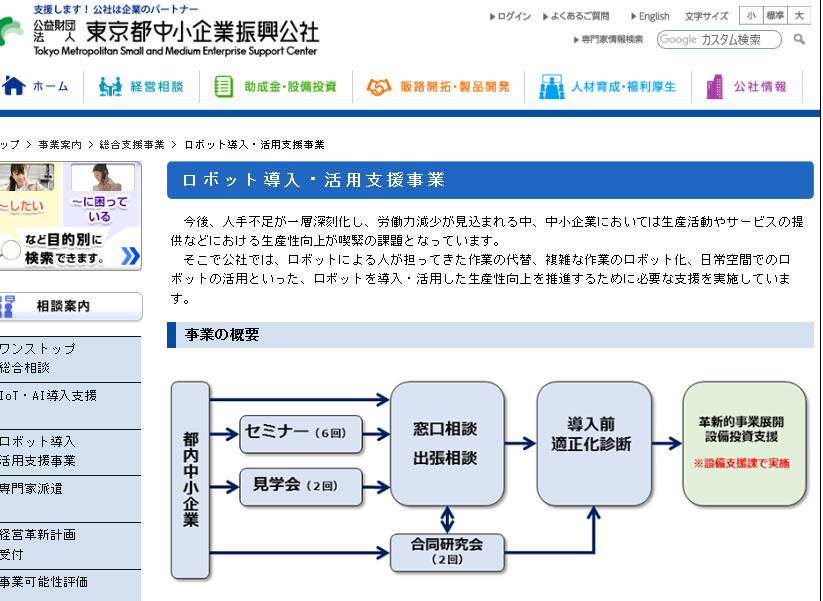823x601 pixels.
Task: Click 合同研究会 (2回) box in diagram
Action: pyautogui.click(x=447, y=553)
